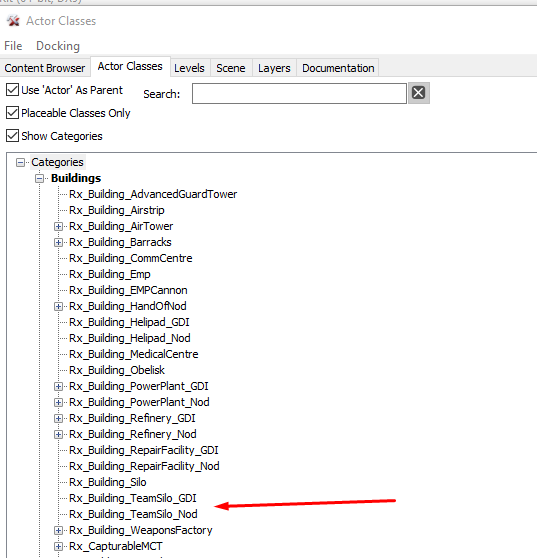The height and width of the screenshot is (558, 537).
Task: Select Rx_Building_AirTower class
Action: (x=121, y=226)
